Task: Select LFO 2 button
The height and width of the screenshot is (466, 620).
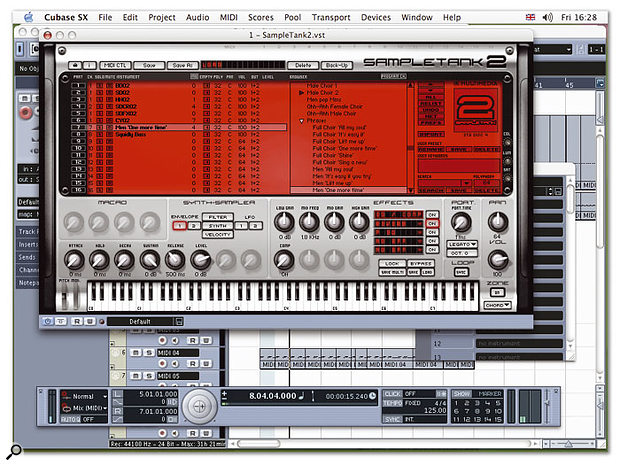Action: [x=255, y=226]
